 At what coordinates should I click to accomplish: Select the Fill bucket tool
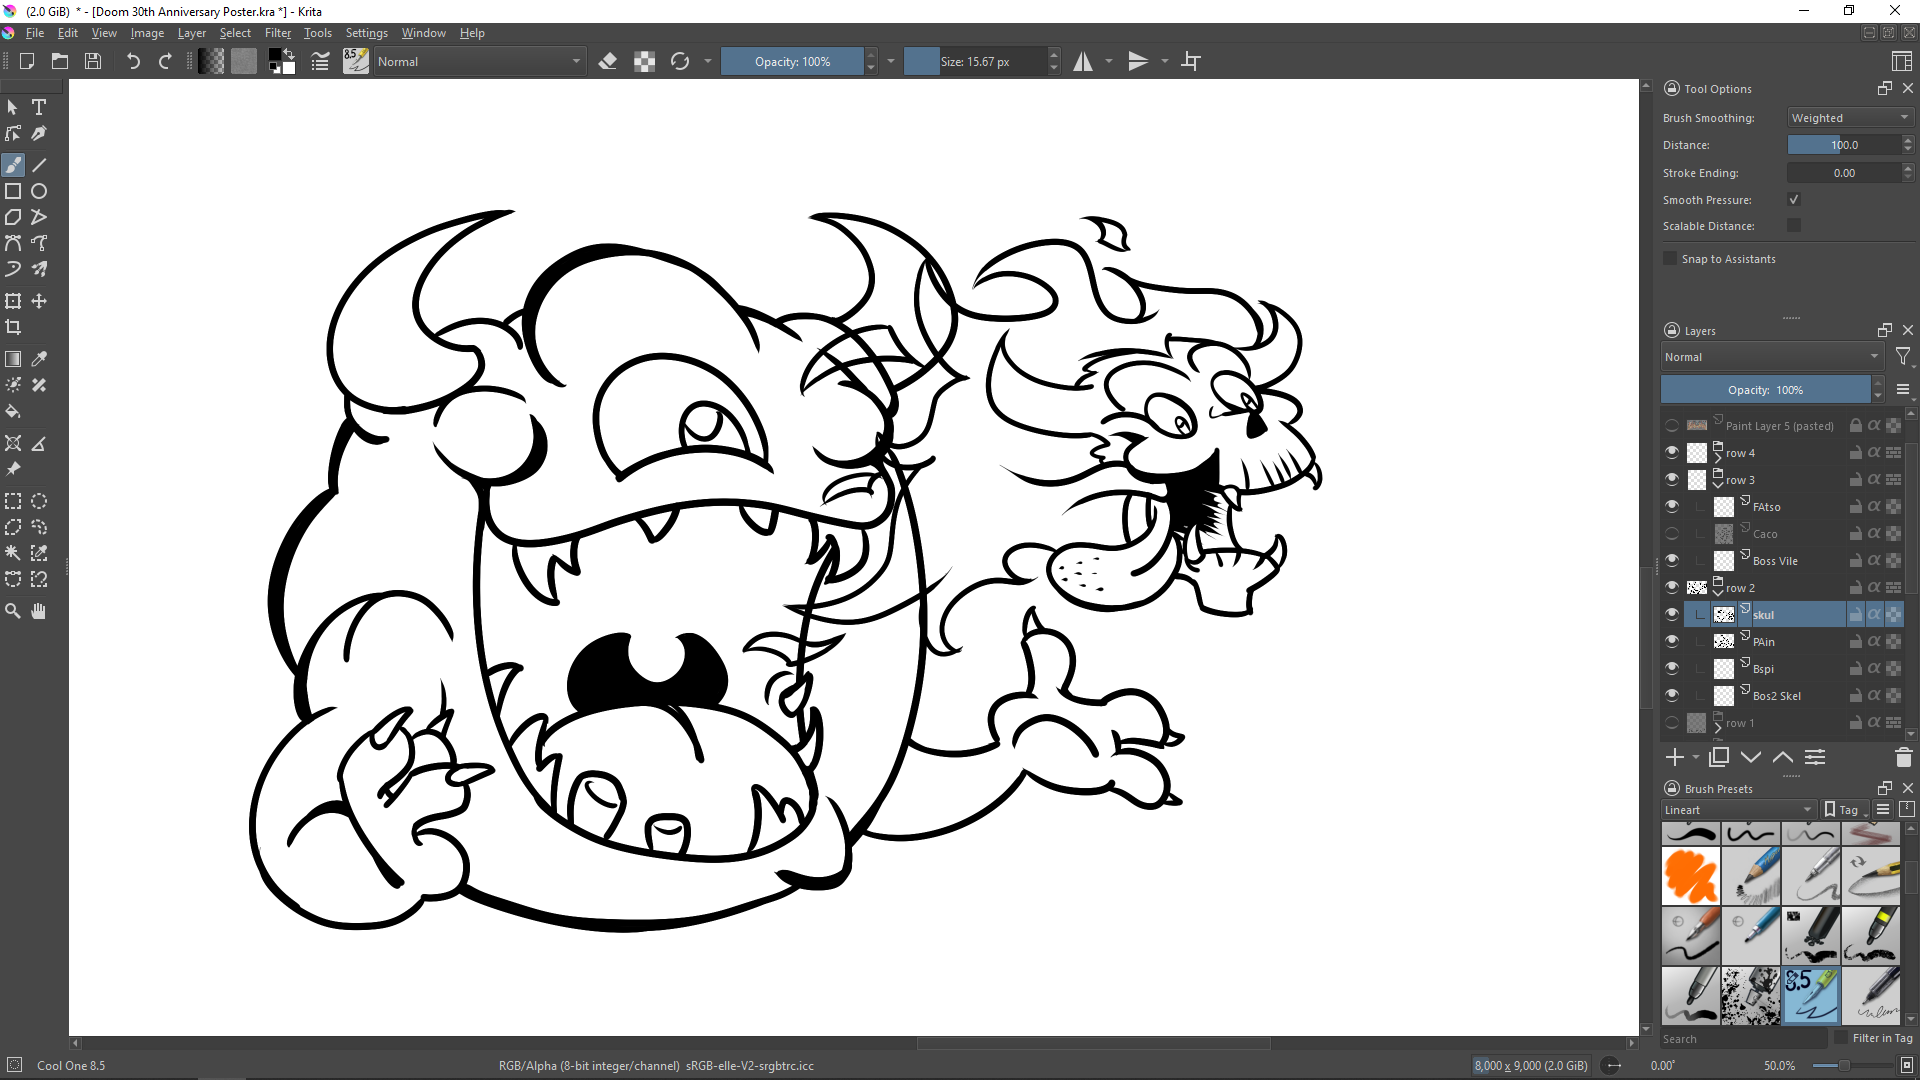click(x=13, y=411)
